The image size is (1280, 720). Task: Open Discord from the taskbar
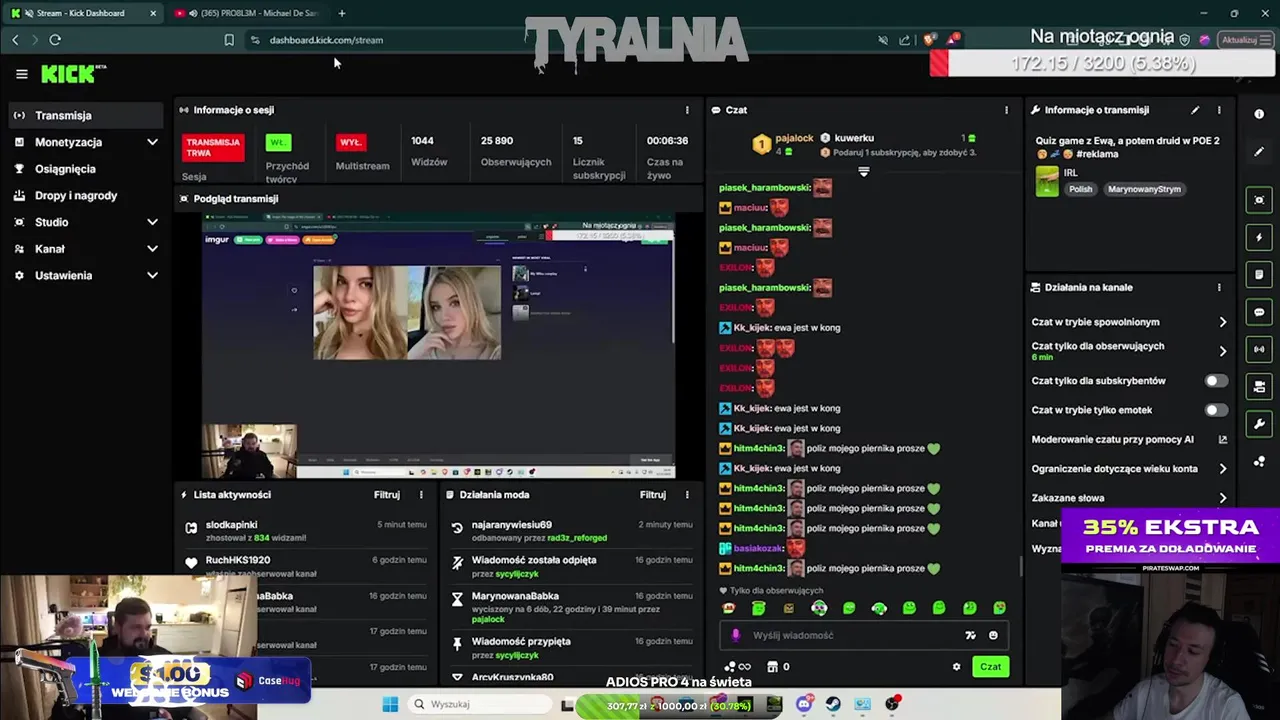(x=804, y=704)
